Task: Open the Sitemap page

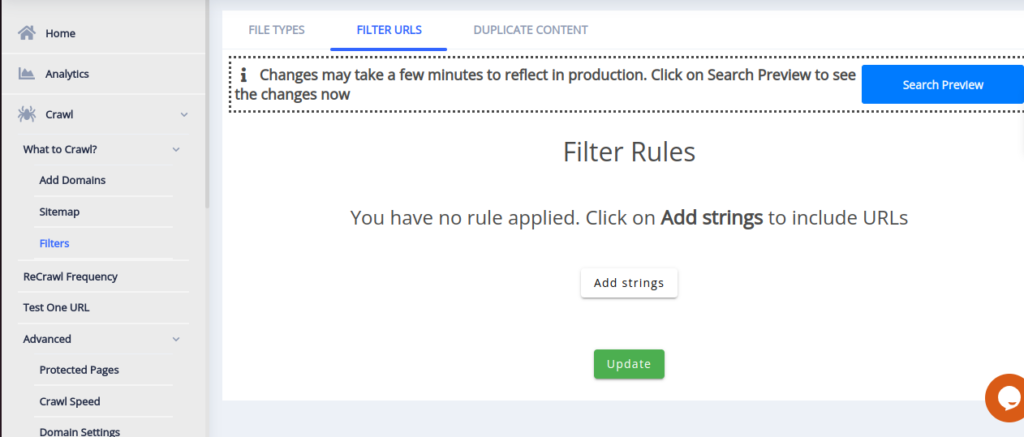Action: coord(59,212)
